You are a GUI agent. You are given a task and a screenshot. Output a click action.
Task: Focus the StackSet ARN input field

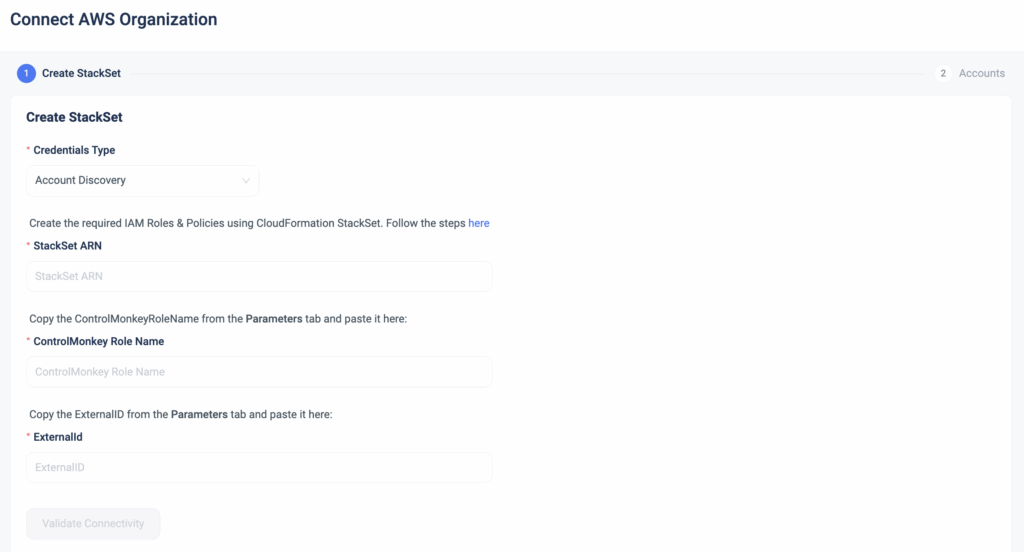tap(259, 276)
